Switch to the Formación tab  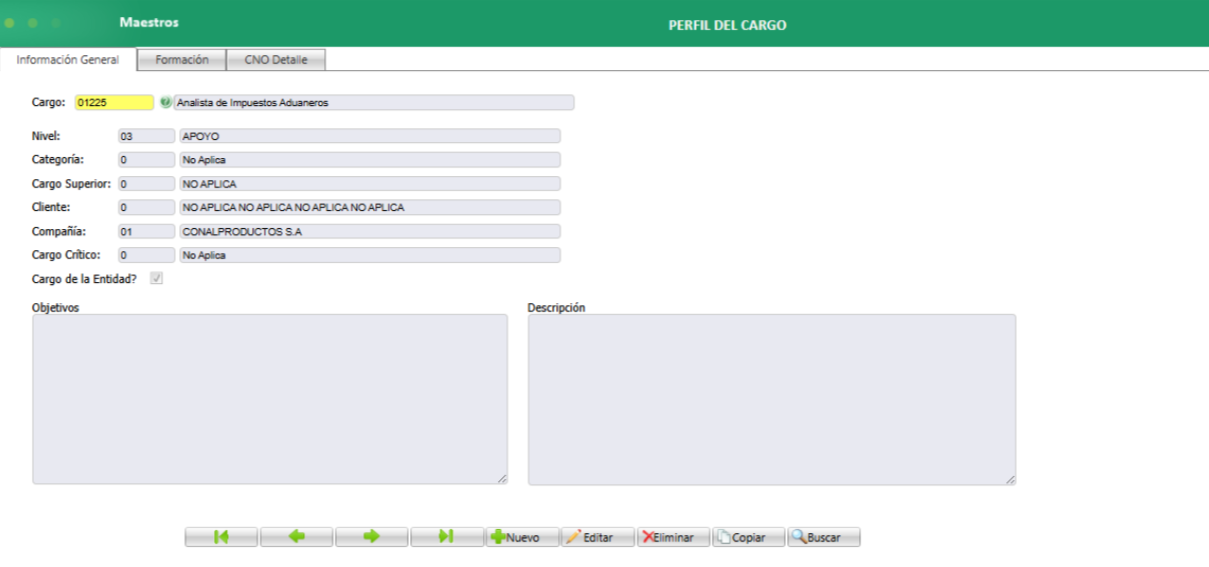coord(182,60)
